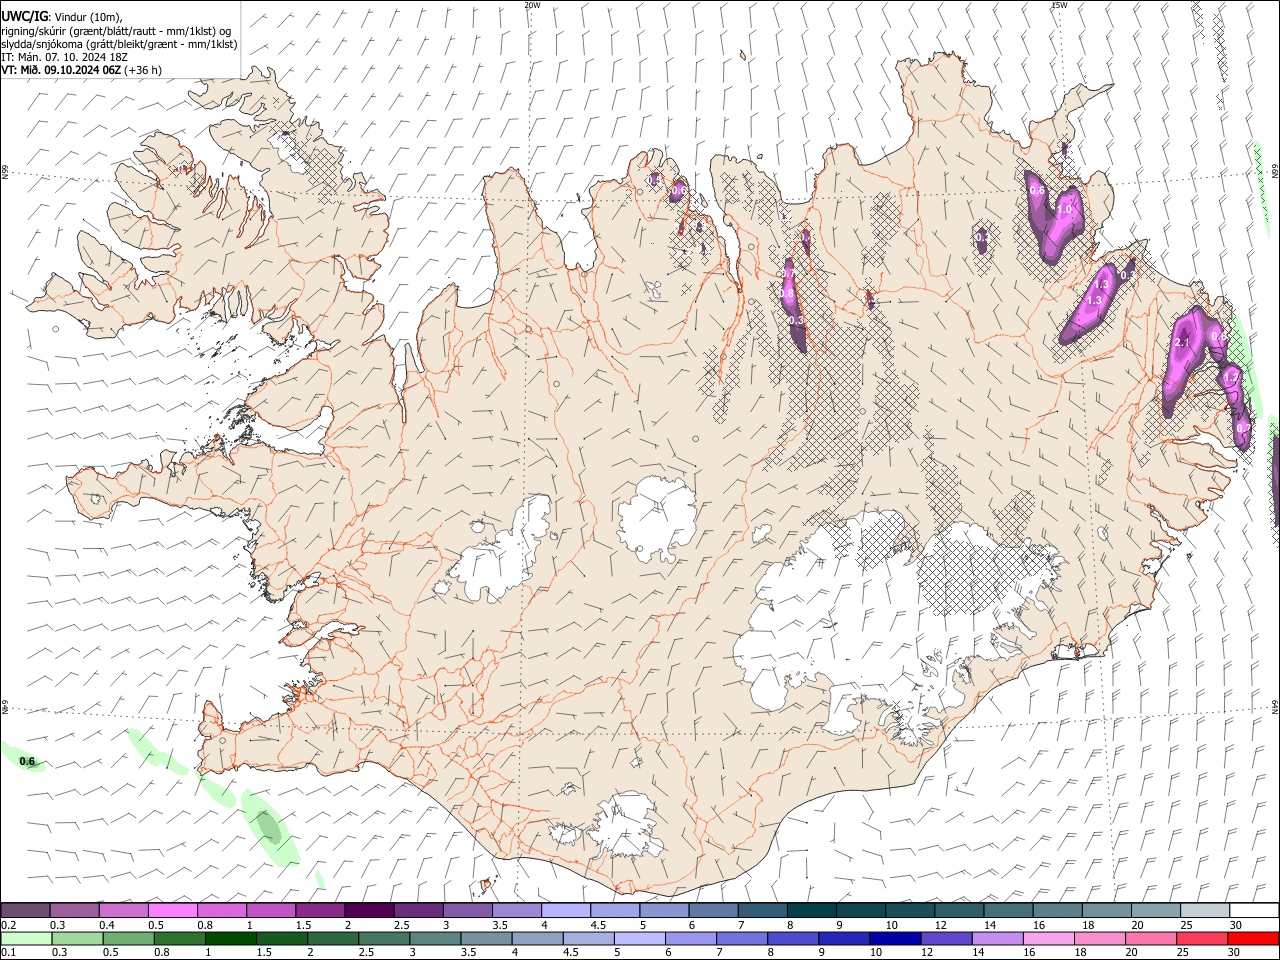Click the green '0.6' label over the ocean
The width and height of the screenshot is (1280, 960).
tap(27, 762)
